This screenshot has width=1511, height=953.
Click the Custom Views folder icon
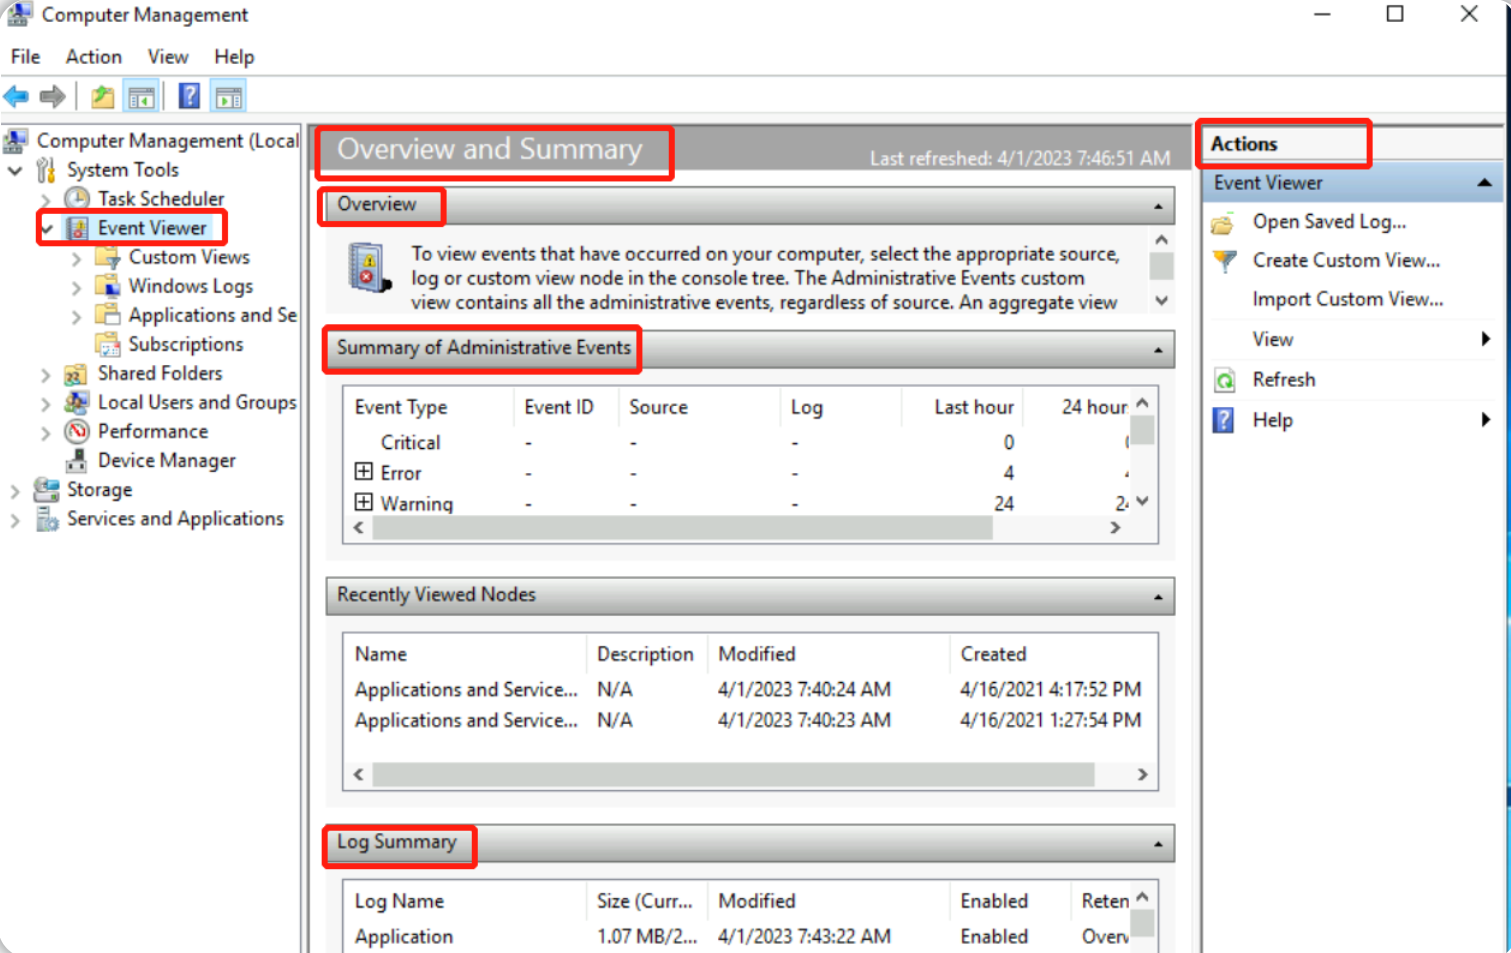(107, 257)
